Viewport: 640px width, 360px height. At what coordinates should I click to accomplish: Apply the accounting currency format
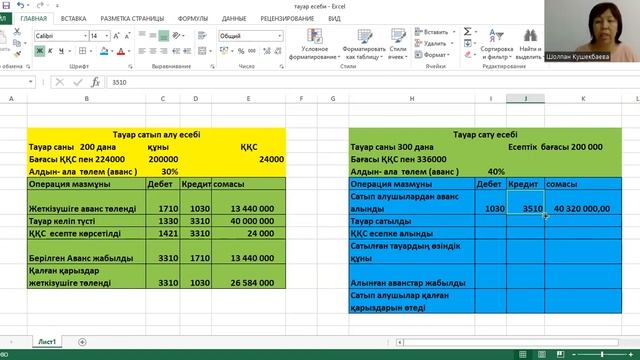pos(224,51)
